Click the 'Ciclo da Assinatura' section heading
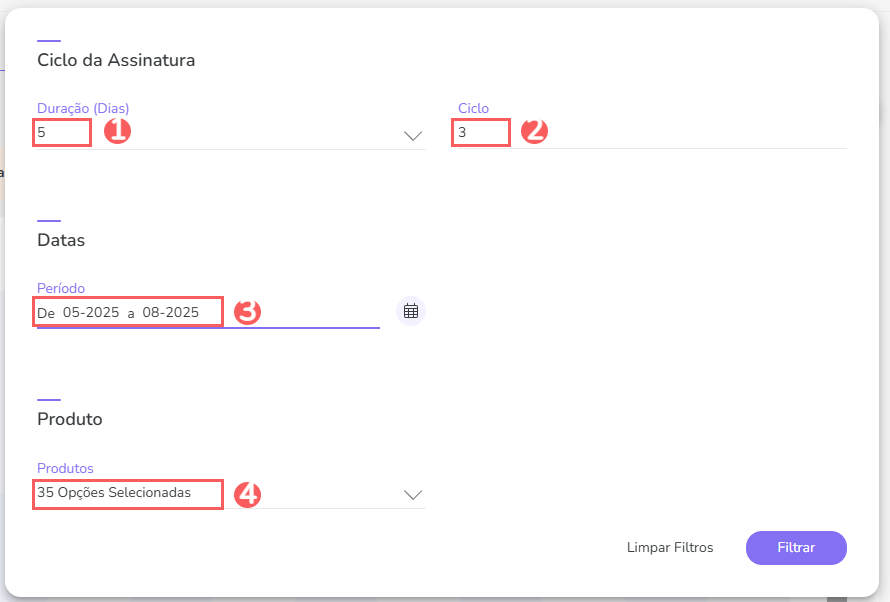 pos(116,60)
